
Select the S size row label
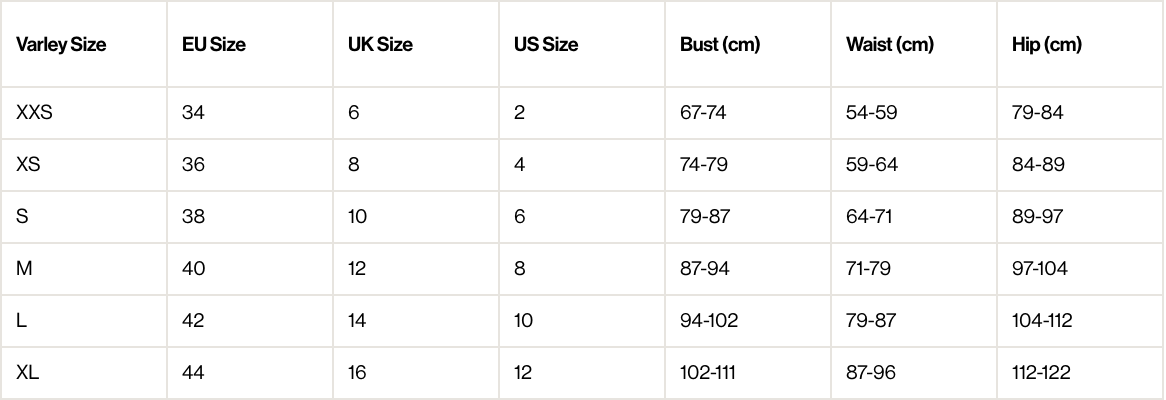point(22,217)
